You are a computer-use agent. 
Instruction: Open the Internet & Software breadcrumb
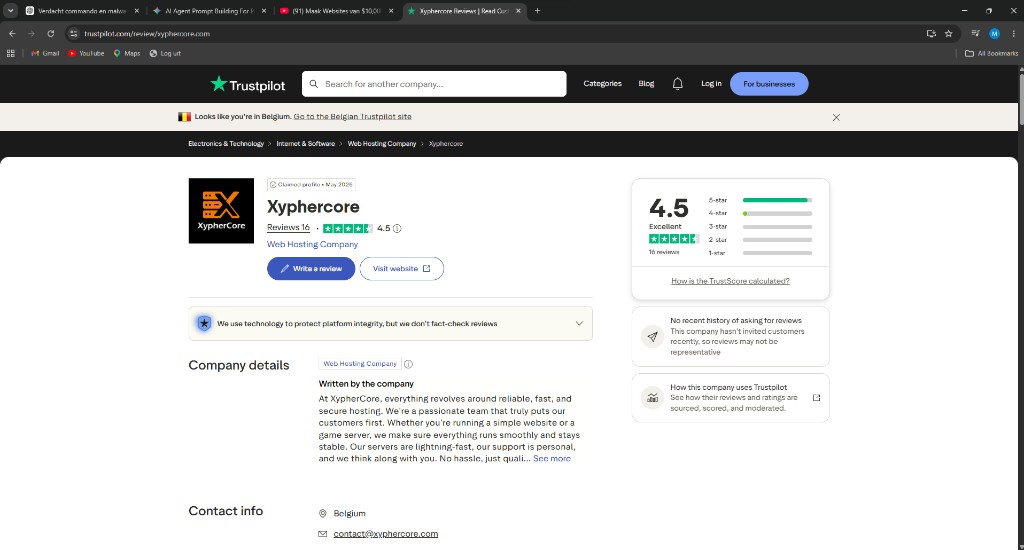306,144
